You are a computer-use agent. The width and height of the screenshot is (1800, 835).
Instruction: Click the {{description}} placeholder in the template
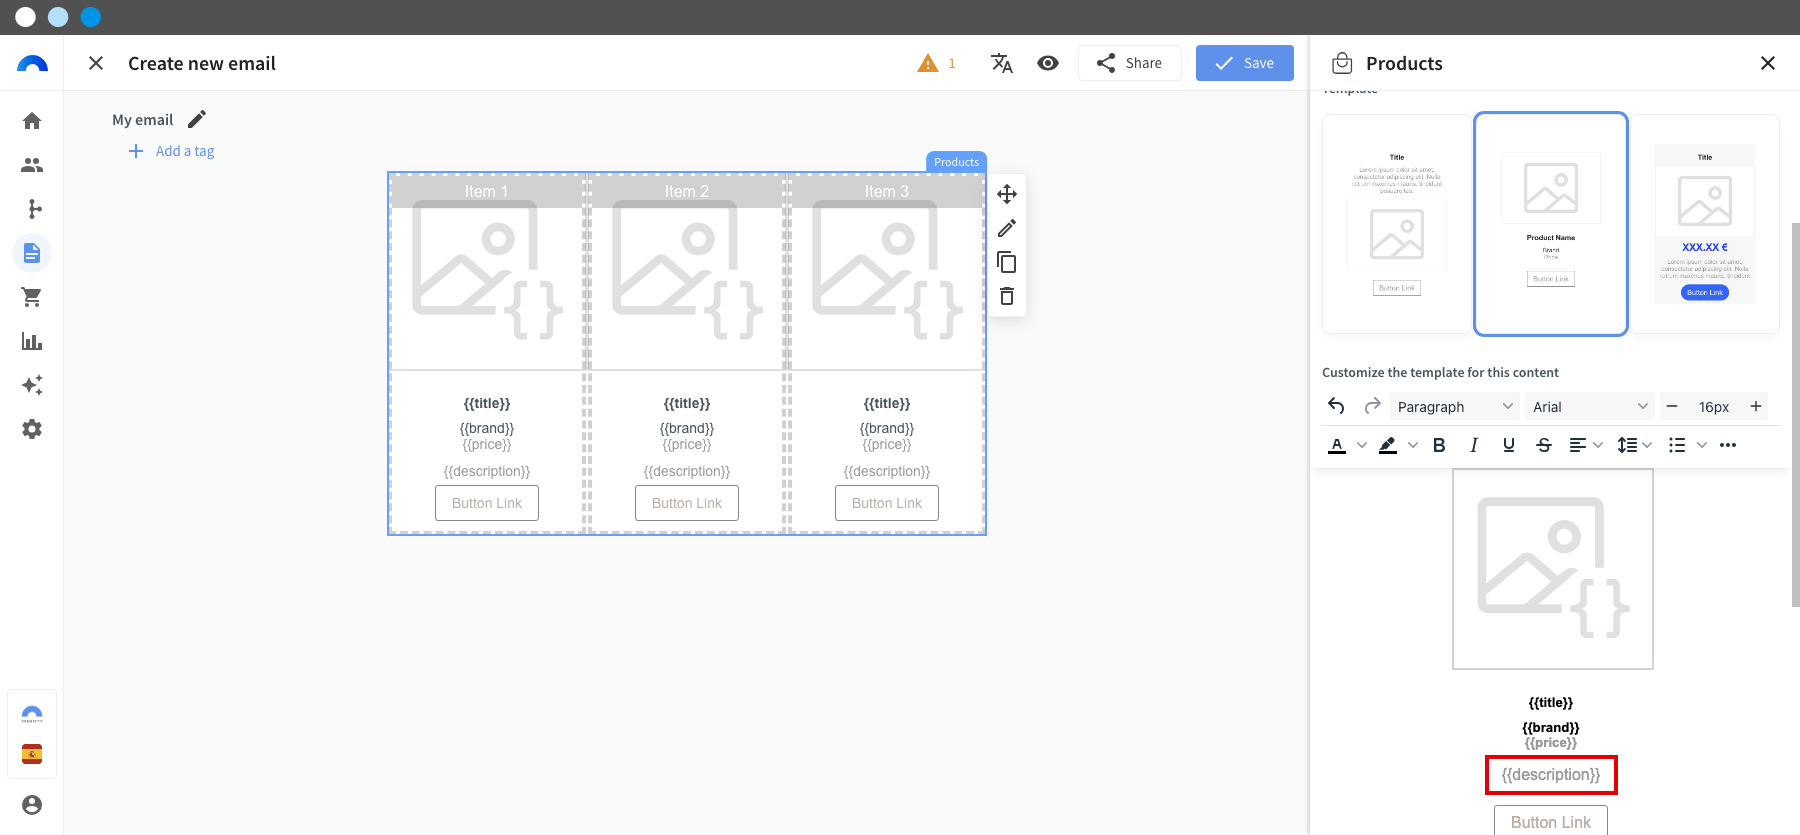pyautogui.click(x=1551, y=775)
